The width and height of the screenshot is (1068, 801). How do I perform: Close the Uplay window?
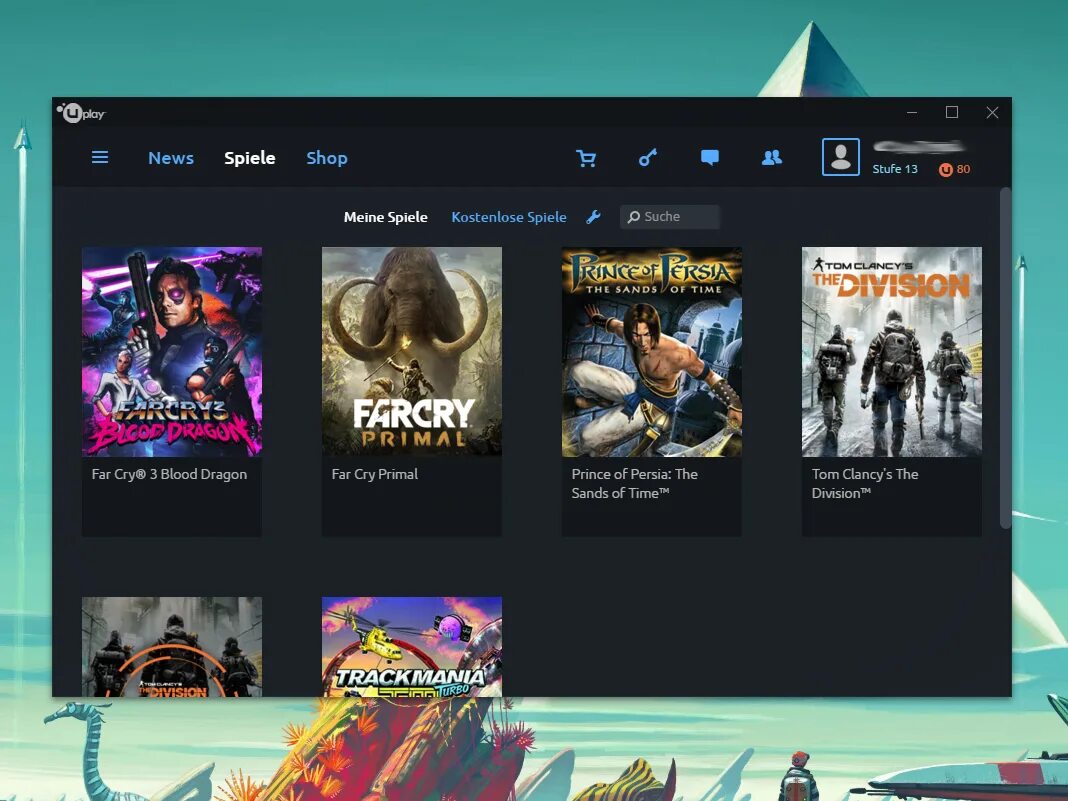992,112
